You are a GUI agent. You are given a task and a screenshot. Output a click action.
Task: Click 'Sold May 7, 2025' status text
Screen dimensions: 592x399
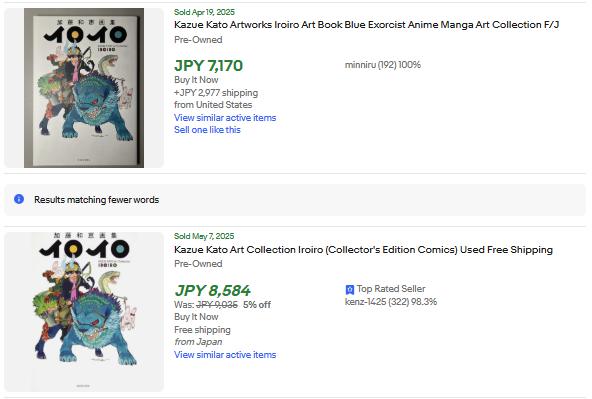click(204, 236)
